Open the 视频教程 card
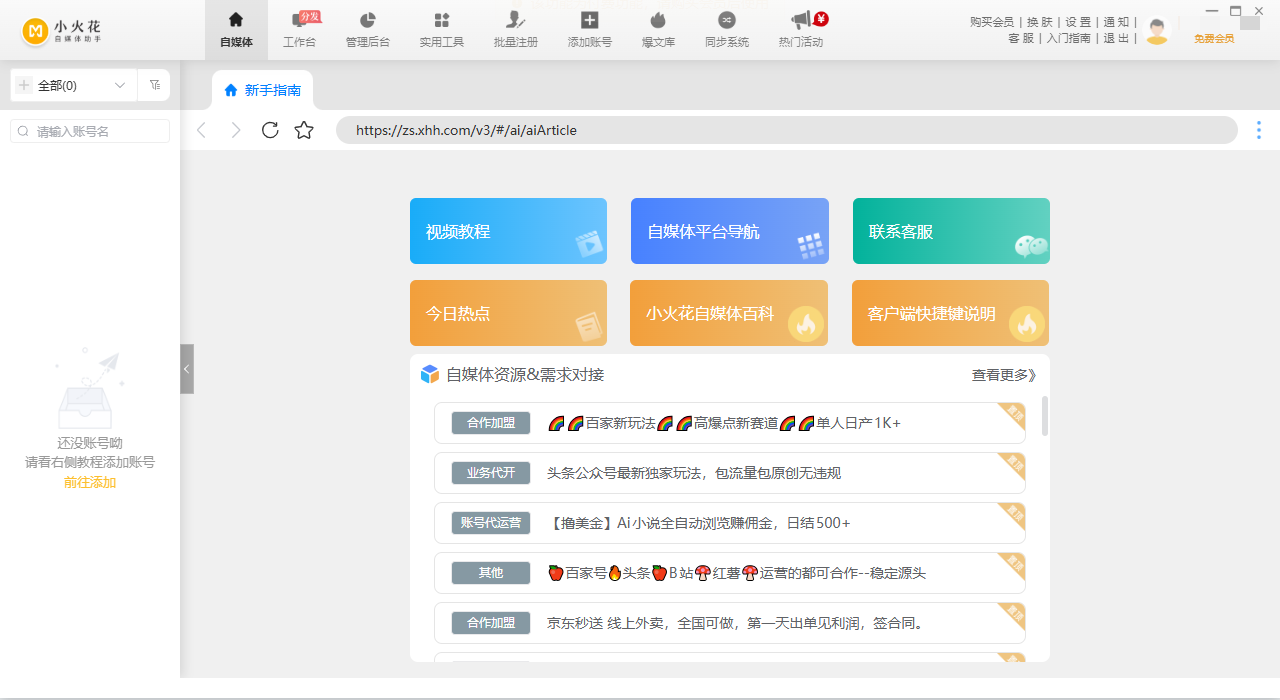 click(x=508, y=231)
